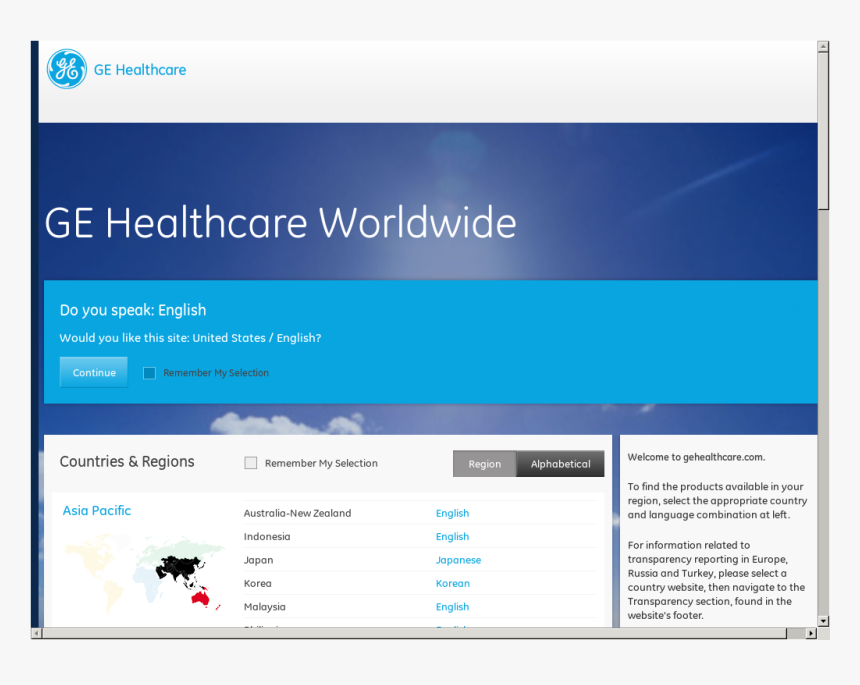This screenshot has width=860, height=685.
Task: Click the Countries & Regions heading
Action: click(x=127, y=462)
